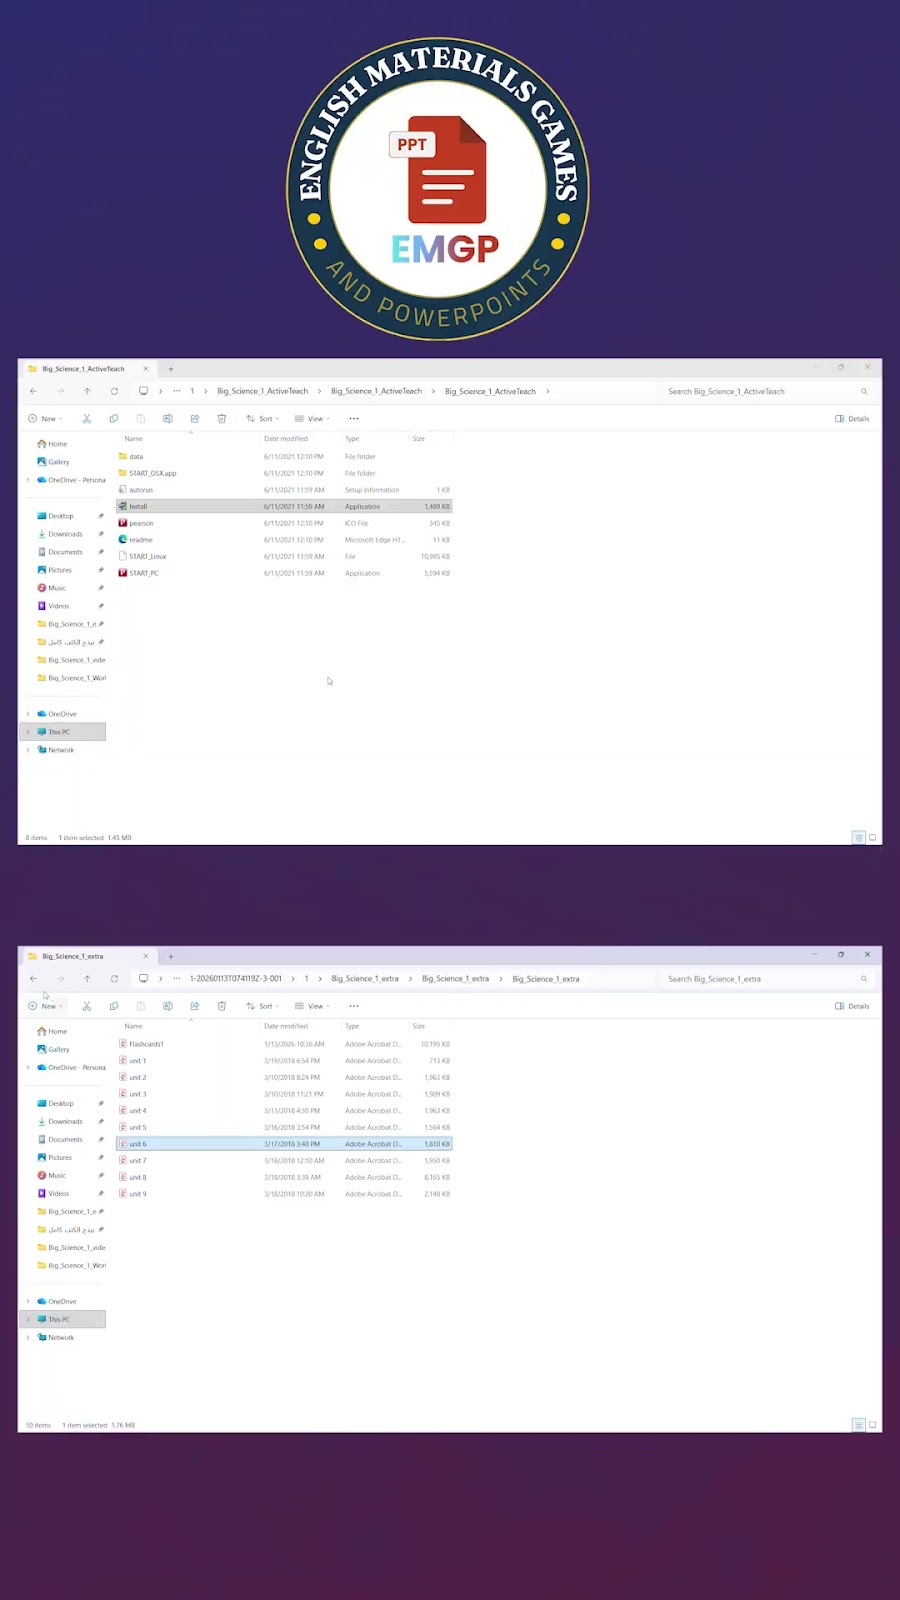Open View dropdown in ActiveTeach window
900x1600 pixels.
tap(312, 419)
